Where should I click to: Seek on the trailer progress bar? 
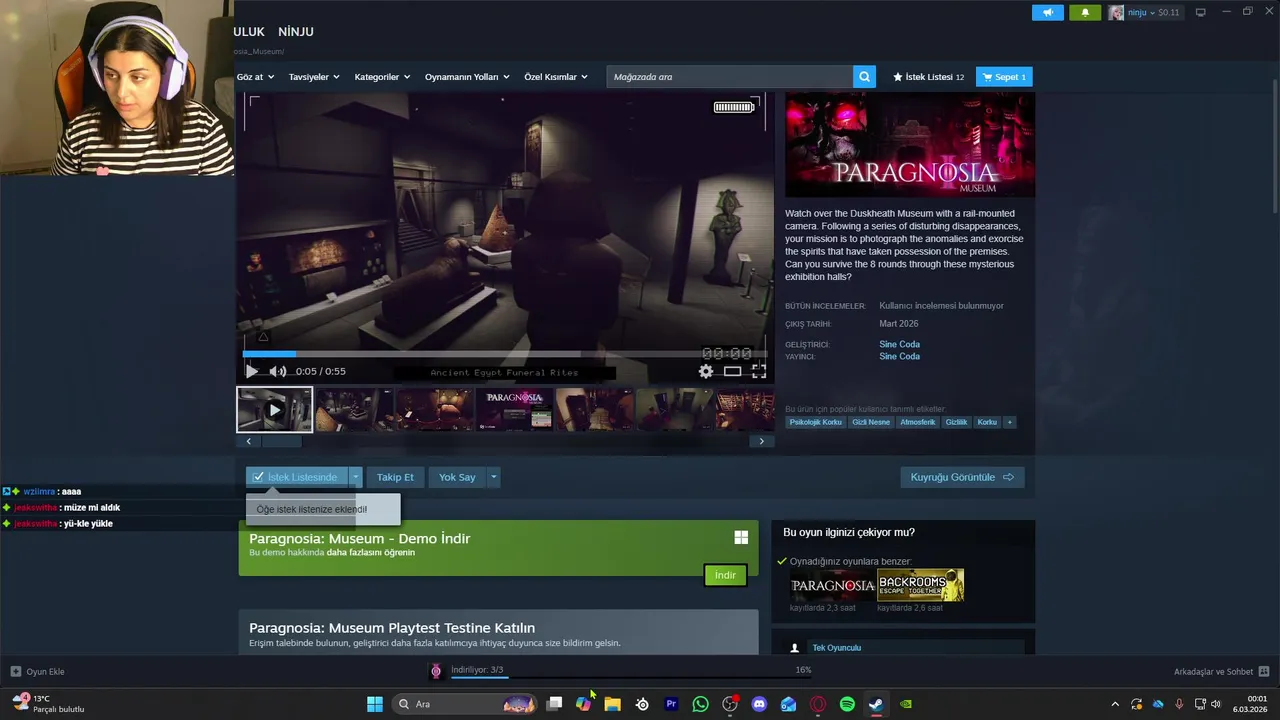(505, 354)
